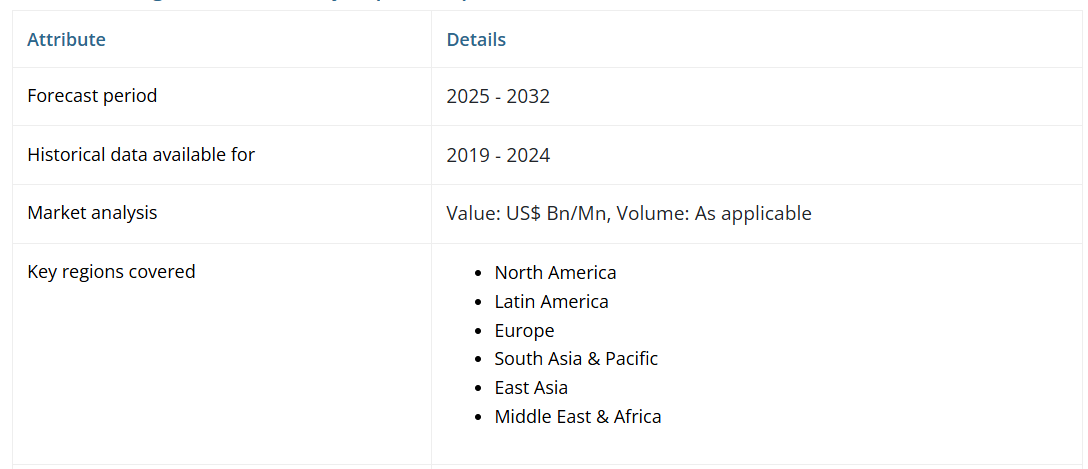
Task: Click Middle East & Africa list item
Action: pyautogui.click(x=578, y=417)
